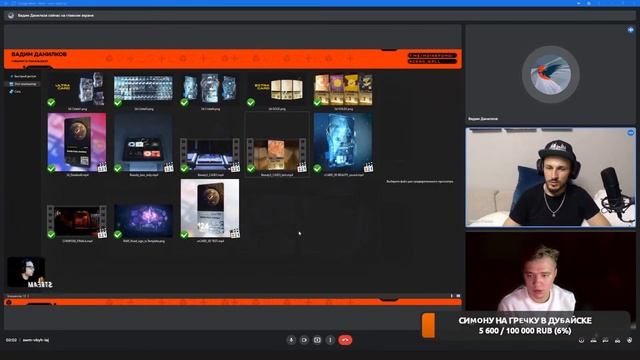Show the participants panel icon
Image resolution: width=640 pixels, height=360 pixels.
pos(593,340)
